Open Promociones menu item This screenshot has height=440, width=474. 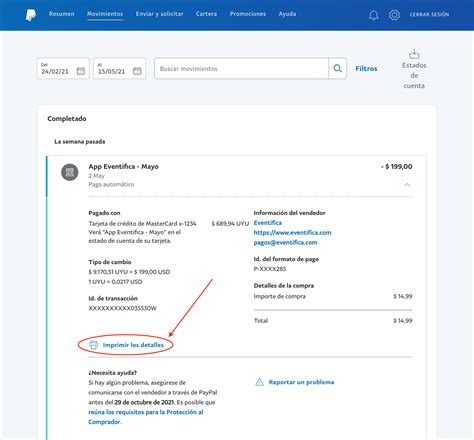point(248,14)
